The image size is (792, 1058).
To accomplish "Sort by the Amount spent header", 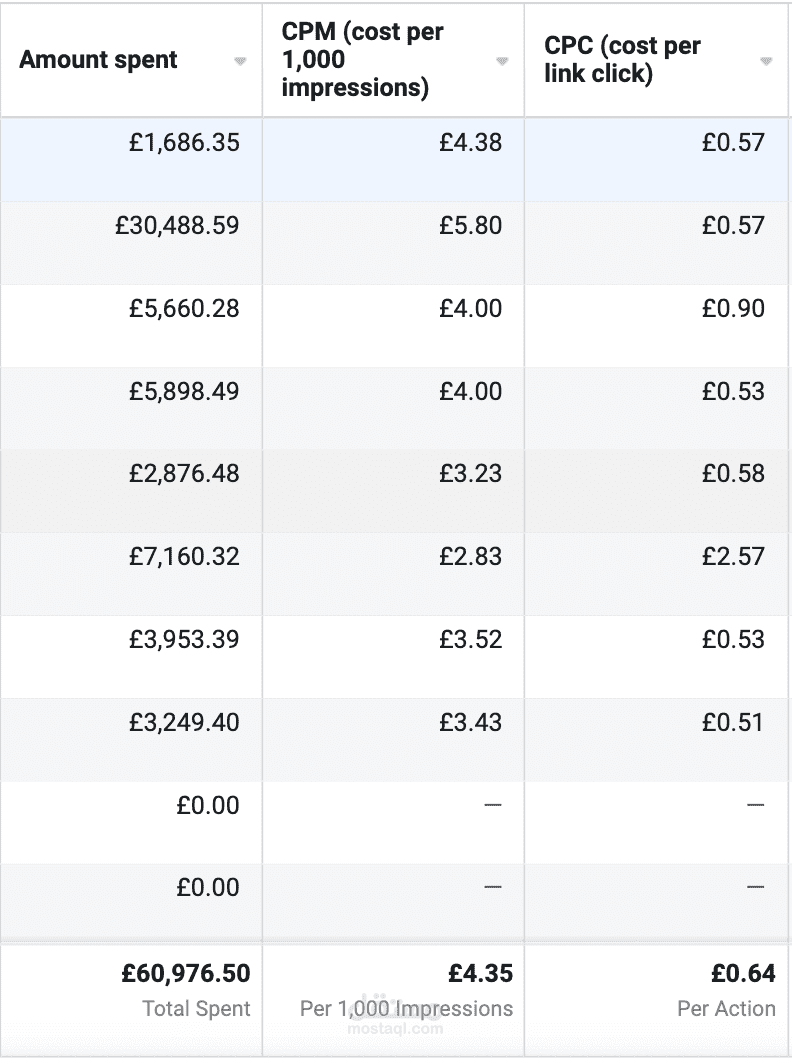I will [x=98, y=59].
